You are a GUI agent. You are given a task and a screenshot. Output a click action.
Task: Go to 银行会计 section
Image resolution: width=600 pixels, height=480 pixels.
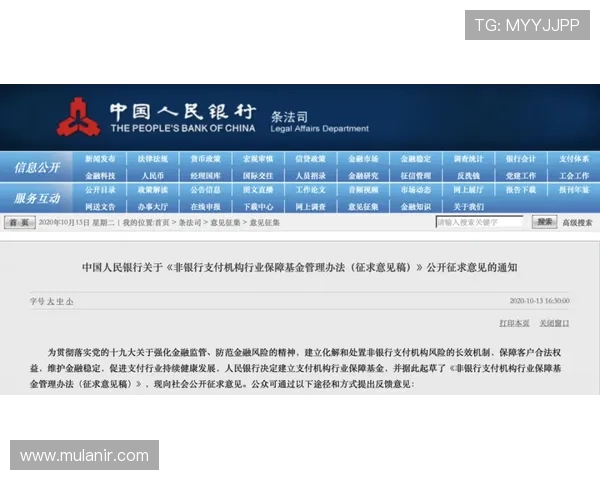(521, 159)
